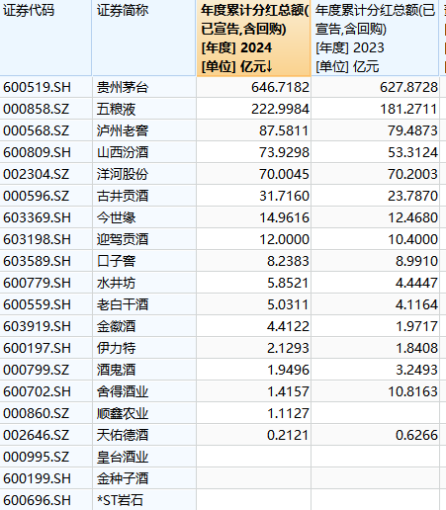Select the 山西汾酒 row name cell
Viewport: 446px width, 510px height.
click(x=144, y=152)
